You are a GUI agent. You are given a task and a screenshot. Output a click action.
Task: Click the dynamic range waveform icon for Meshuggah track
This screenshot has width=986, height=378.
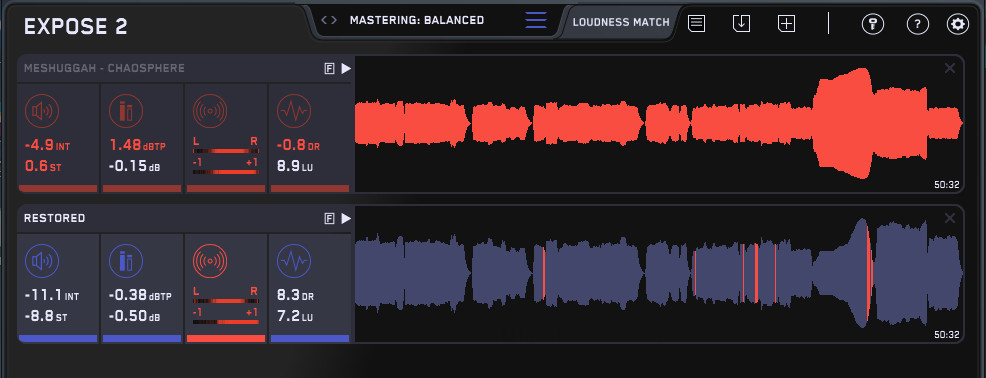(294, 112)
